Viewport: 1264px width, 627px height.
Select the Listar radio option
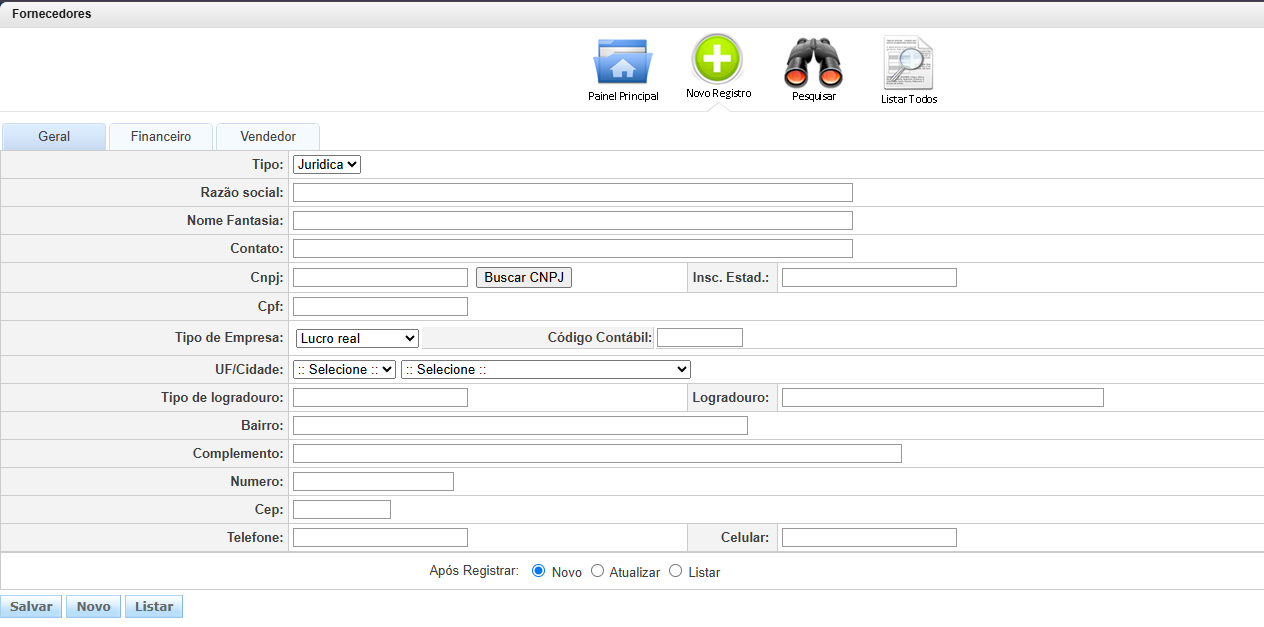[x=676, y=571]
